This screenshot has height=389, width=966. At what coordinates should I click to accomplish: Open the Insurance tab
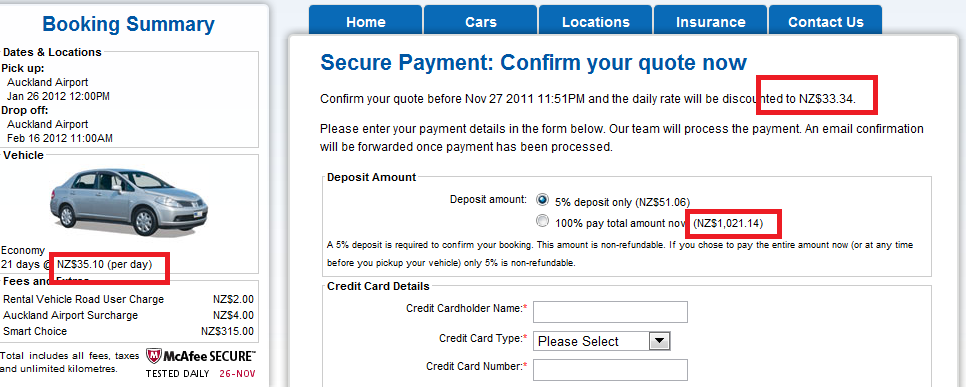[710, 20]
